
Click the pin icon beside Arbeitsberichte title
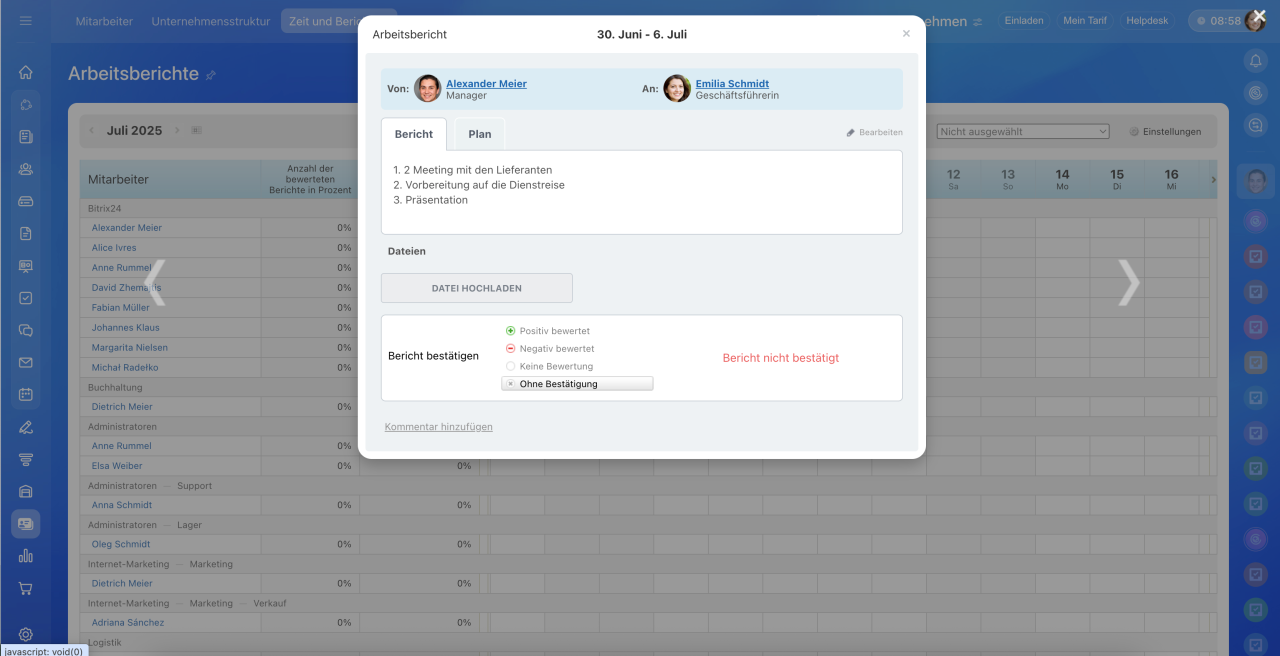click(x=211, y=75)
